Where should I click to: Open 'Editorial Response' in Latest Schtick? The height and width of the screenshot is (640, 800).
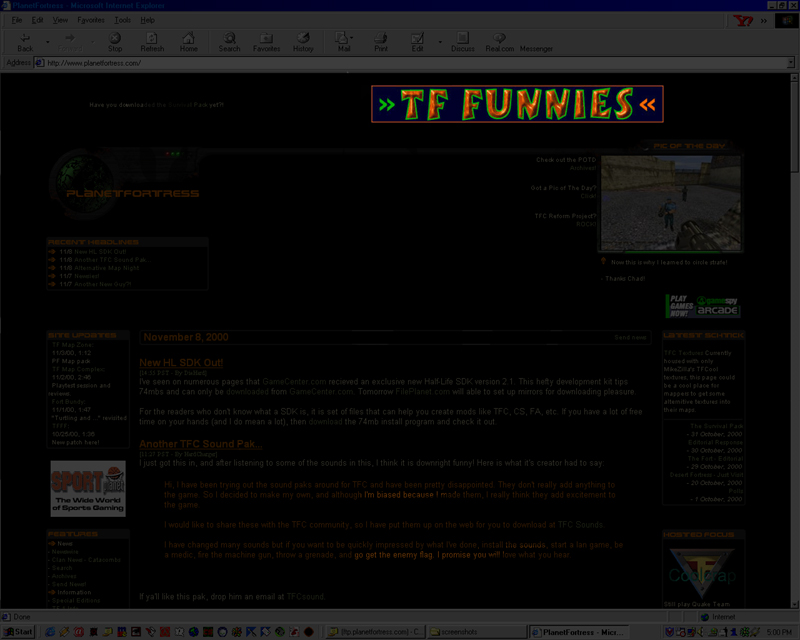click(x=715, y=442)
